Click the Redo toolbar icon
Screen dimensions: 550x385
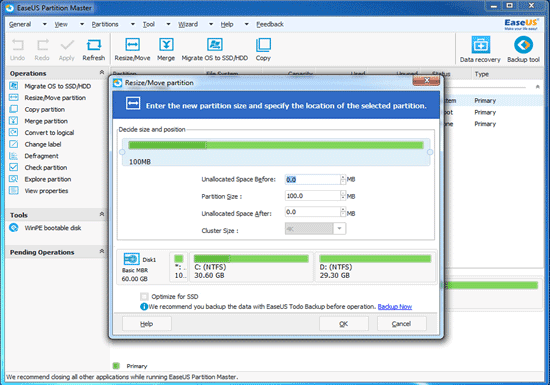[x=42, y=45]
